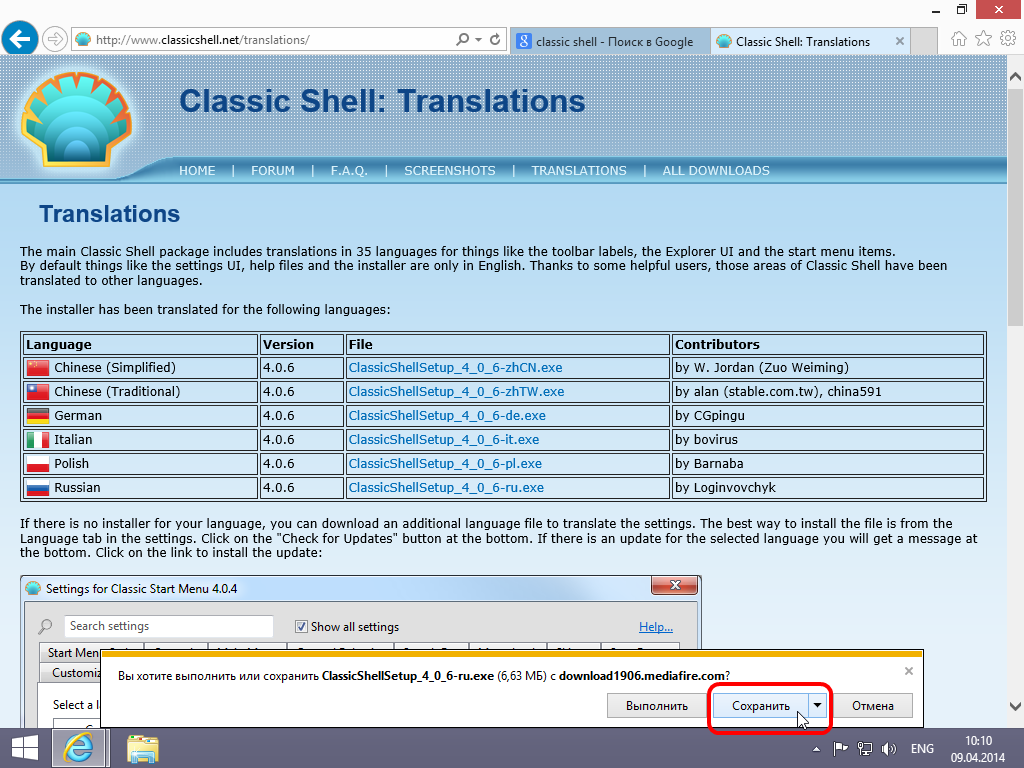Click the search magnifier in address bar
The height and width of the screenshot is (768, 1024).
pyautogui.click(x=462, y=39)
